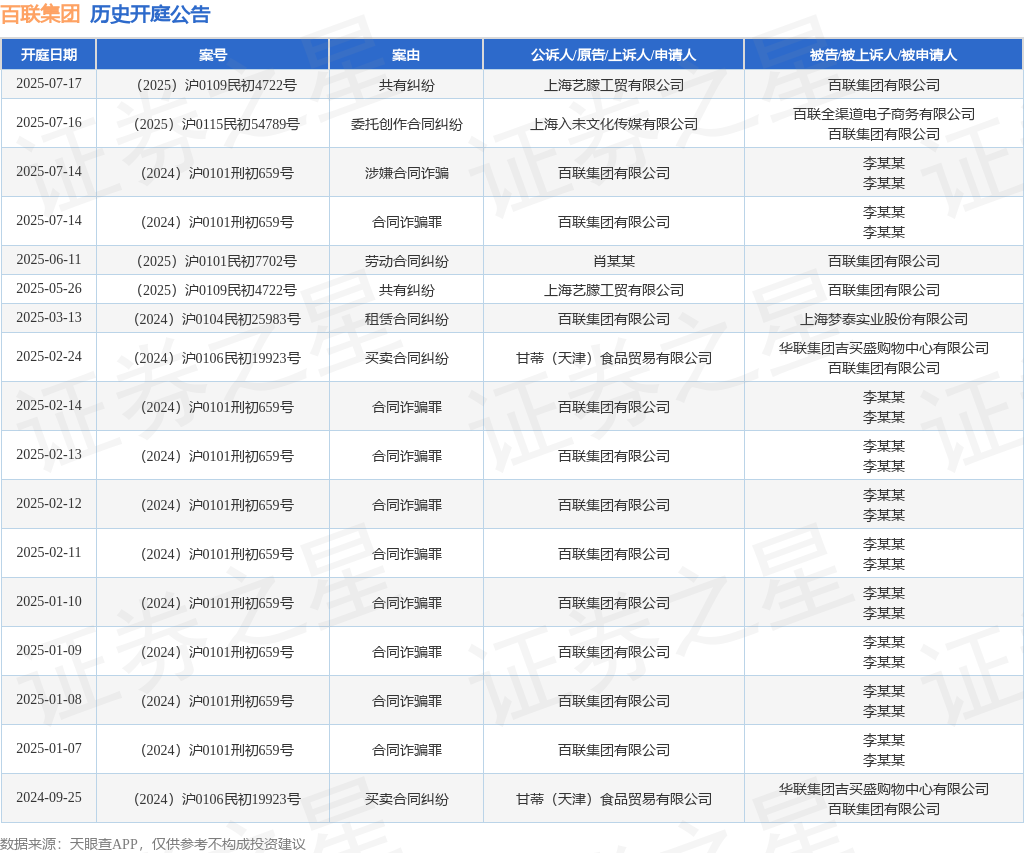Click the date 2025-02-14
This screenshot has width=1024, height=853.
point(49,406)
